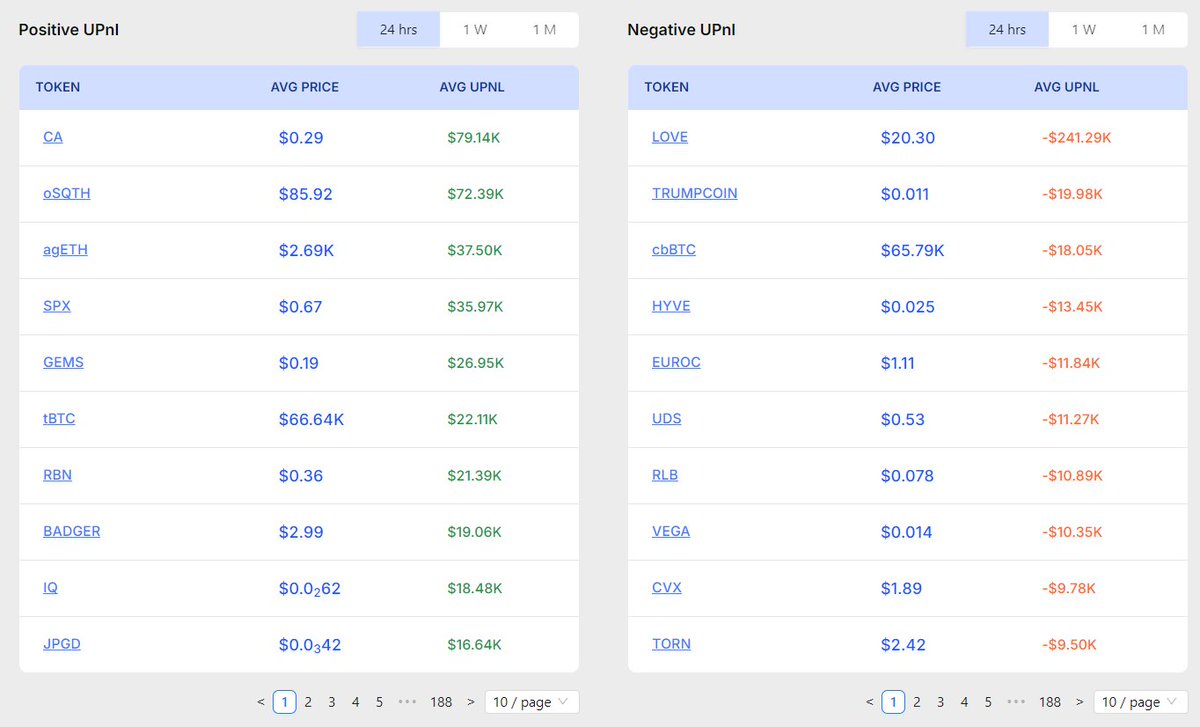Click AVG UPNL header in Positive UPnl table
This screenshot has width=1200, height=727.
click(472, 87)
